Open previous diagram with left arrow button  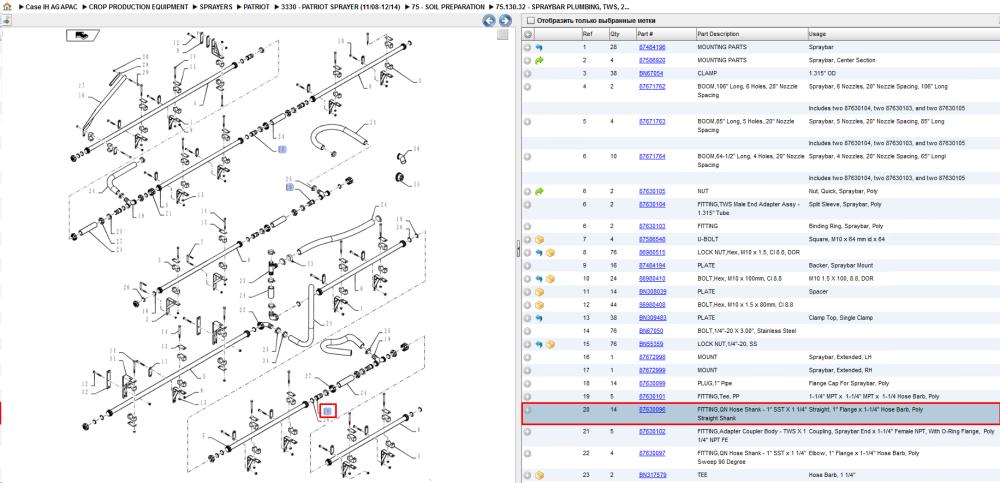point(489,20)
